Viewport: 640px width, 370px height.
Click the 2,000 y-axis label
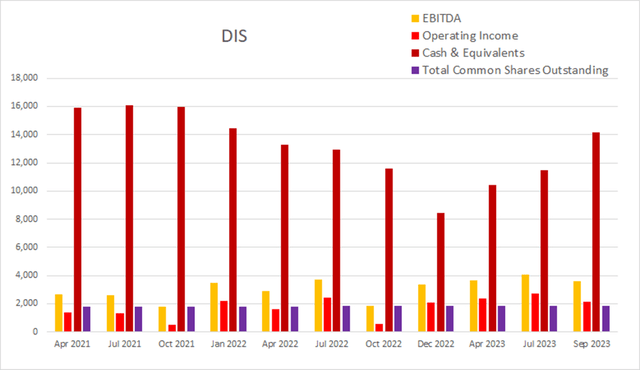pos(26,304)
